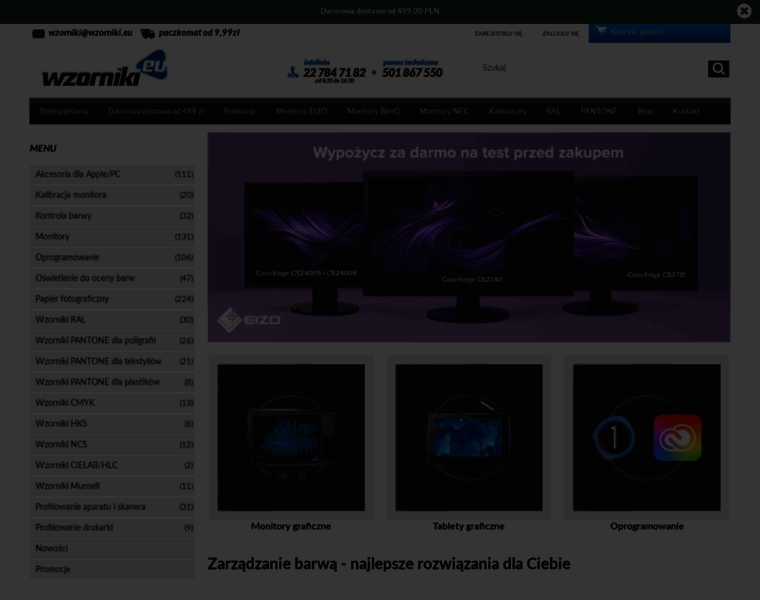The image size is (760, 600).
Task: Open Zarejestruj się registration link
Action: 498,33
